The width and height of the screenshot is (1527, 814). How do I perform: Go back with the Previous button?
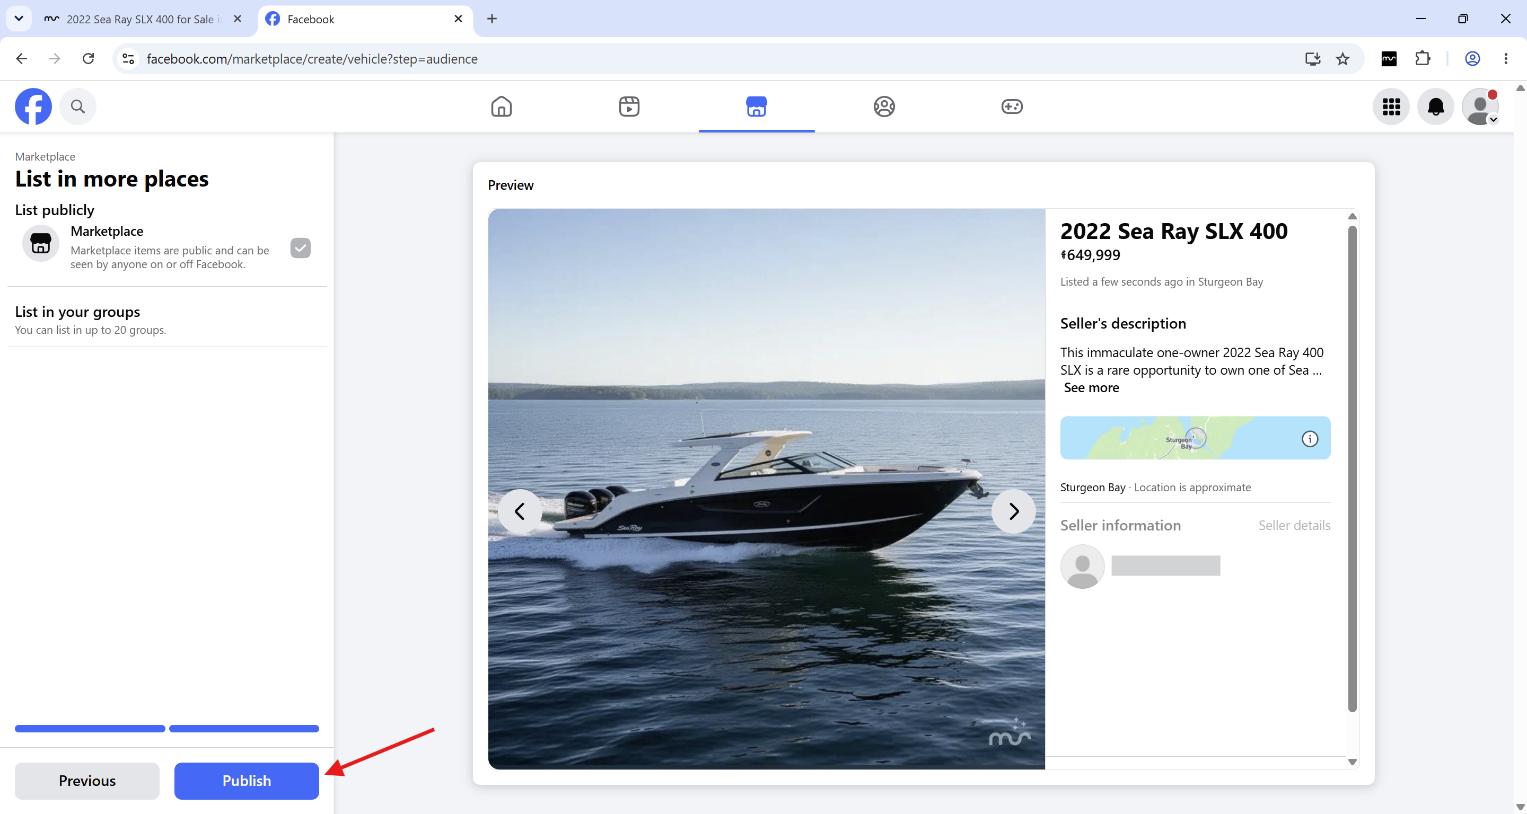(87, 781)
